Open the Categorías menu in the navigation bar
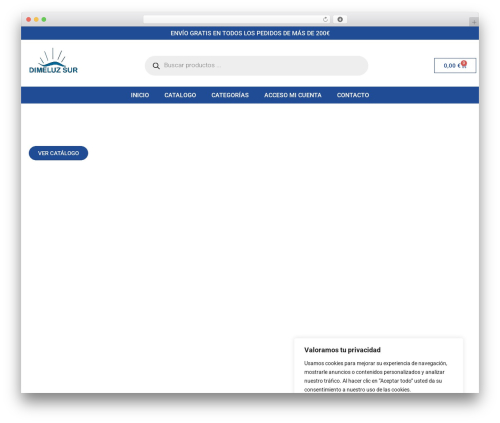Image resolution: width=500 pixels, height=423 pixels. 230,95
